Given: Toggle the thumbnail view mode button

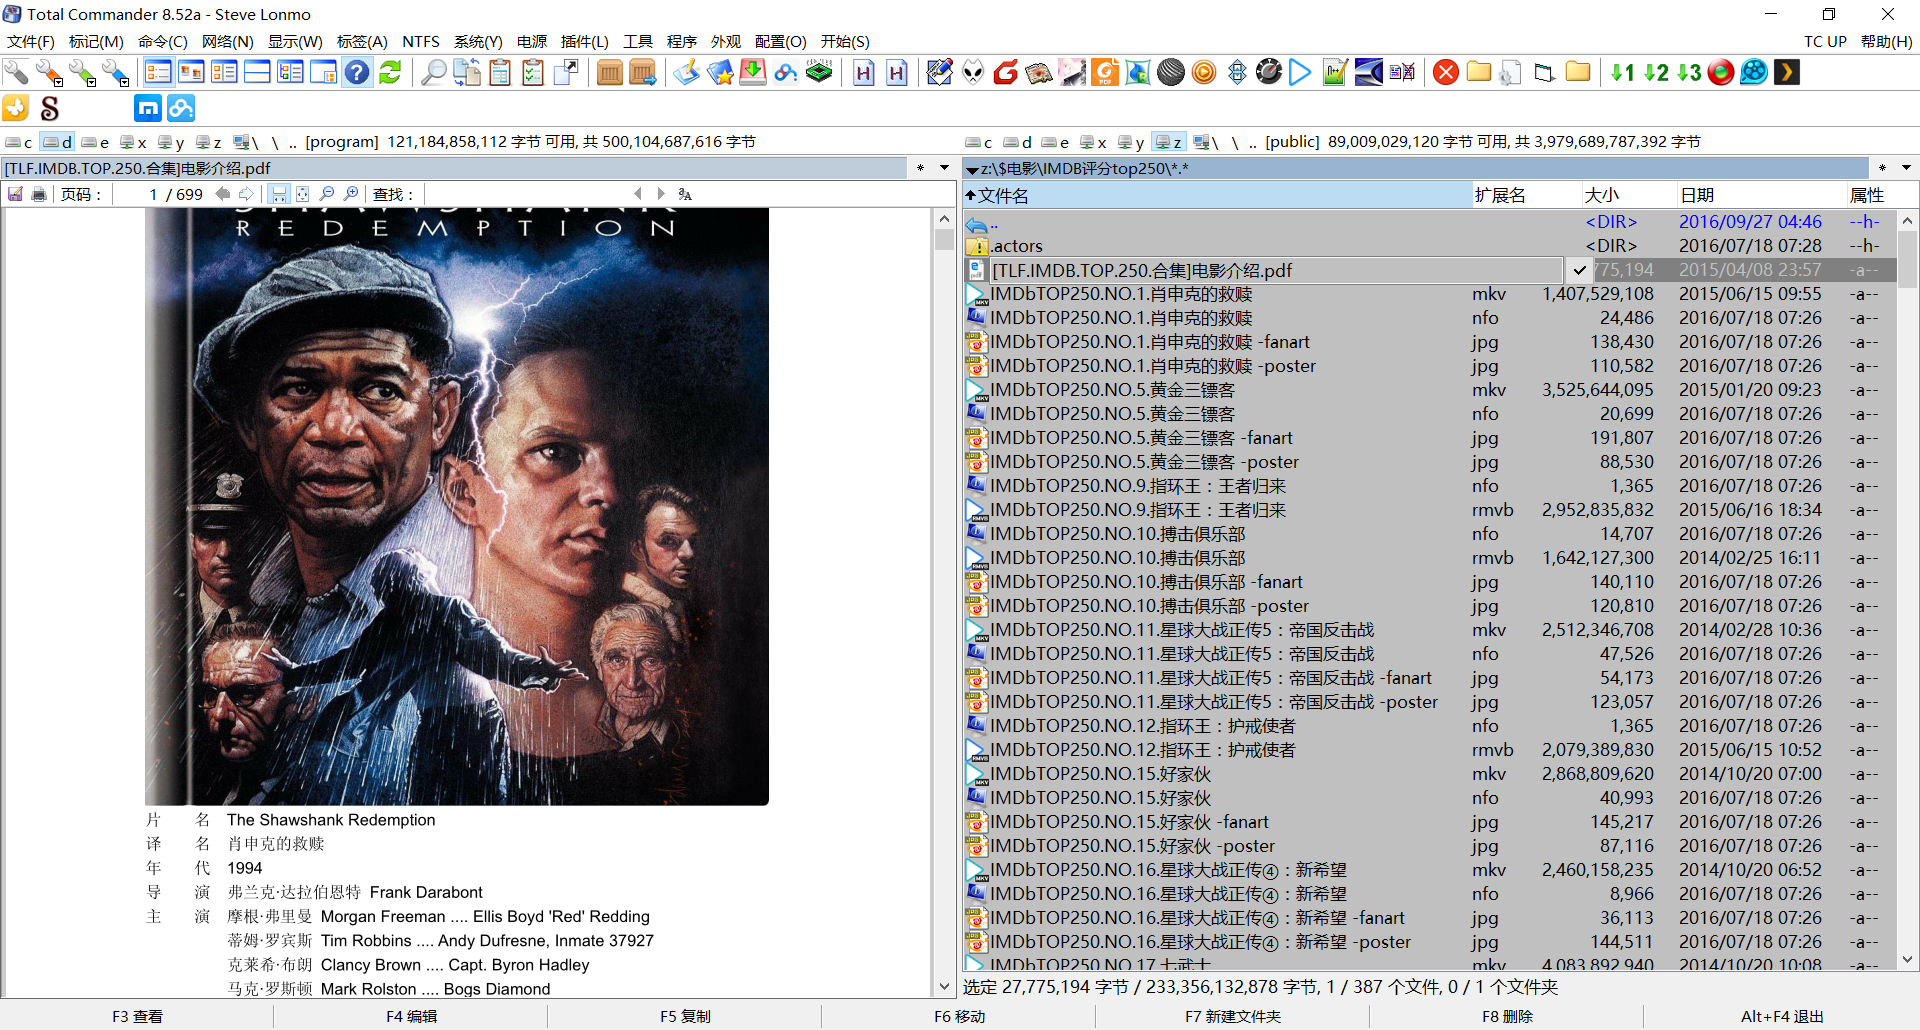Looking at the screenshot, I should click(x=191, y=72).
